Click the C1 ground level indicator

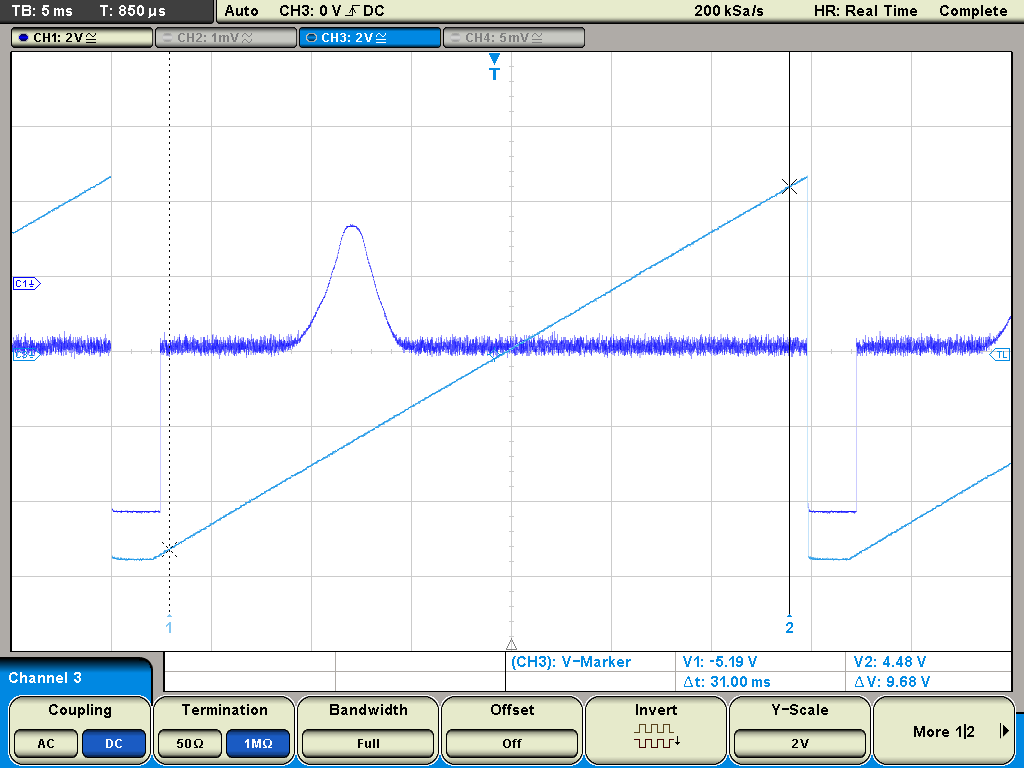click(x=25, y=284)
